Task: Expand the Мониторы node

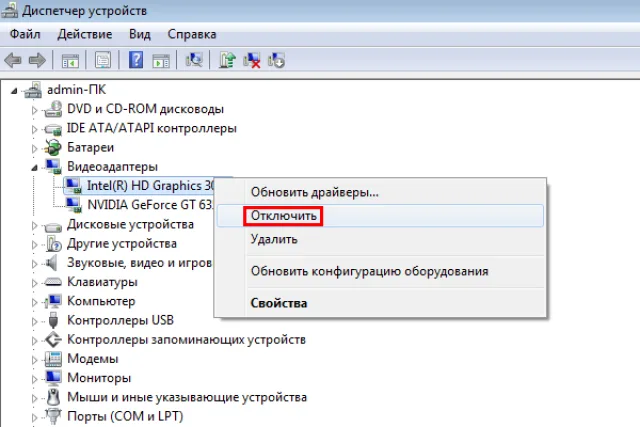Action: coord(34,379)
